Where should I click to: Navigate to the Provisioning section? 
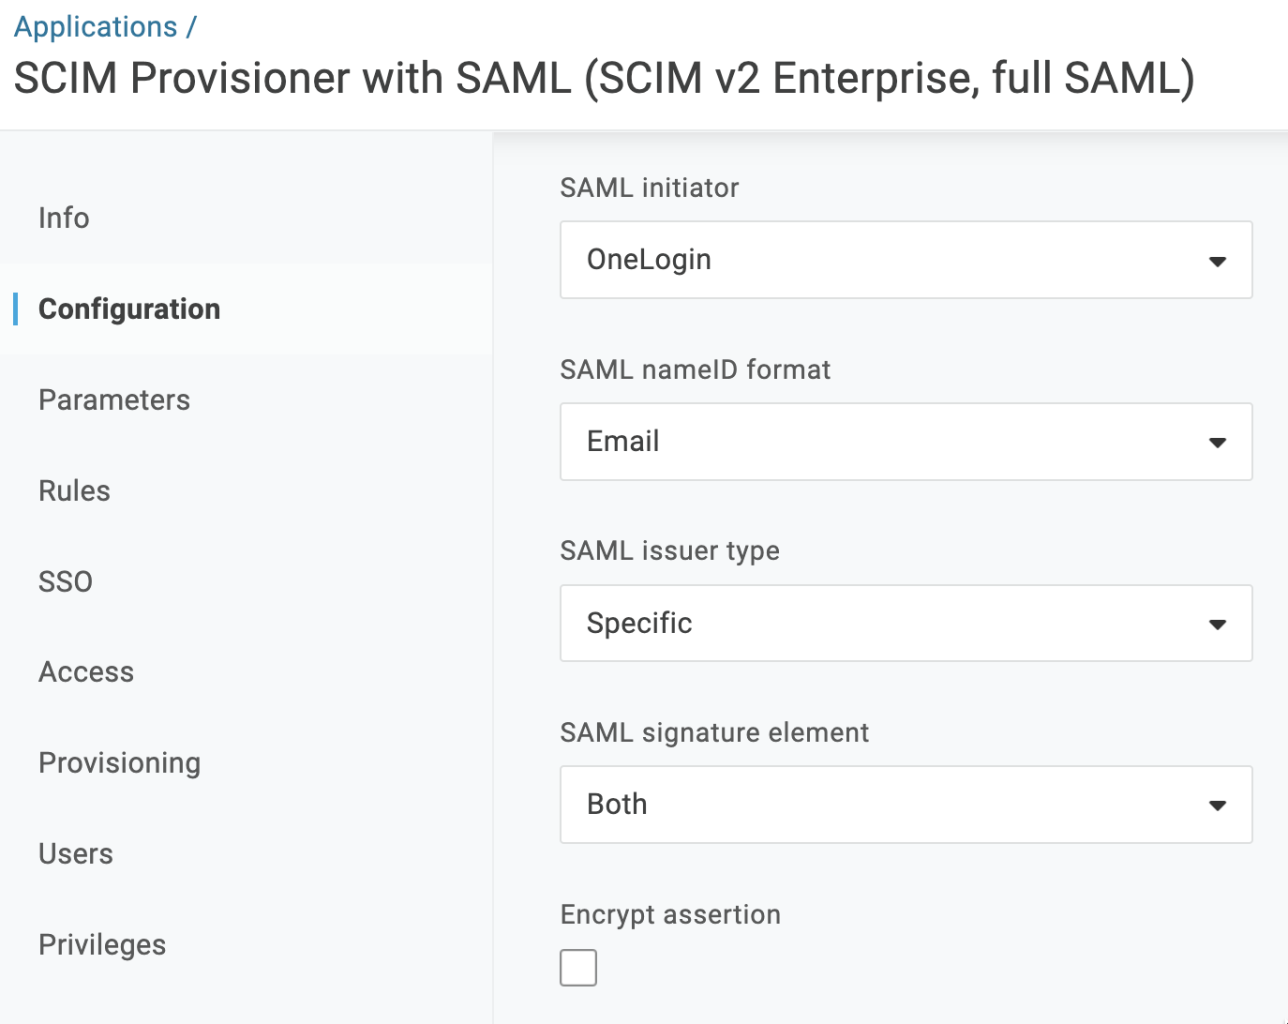click(x=119, y=763)
